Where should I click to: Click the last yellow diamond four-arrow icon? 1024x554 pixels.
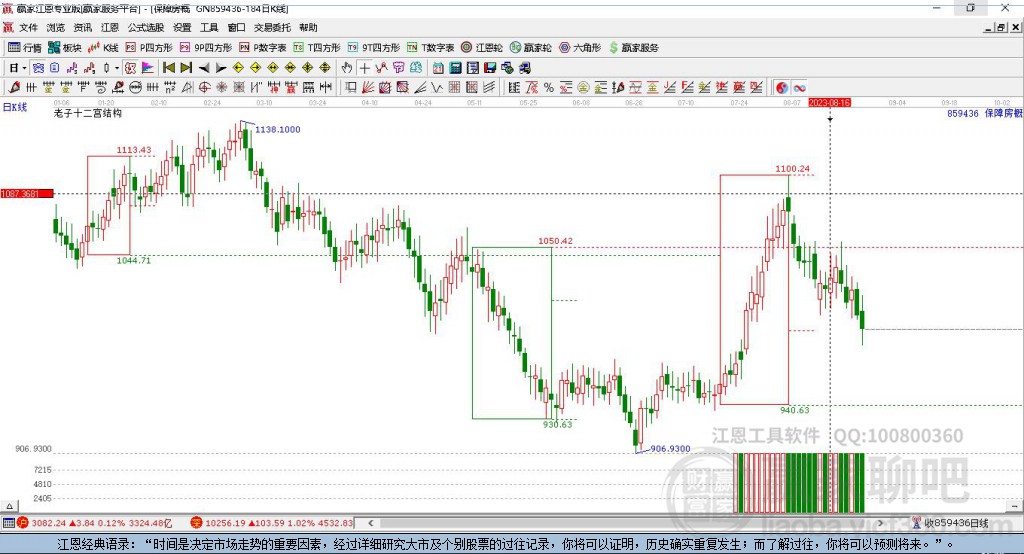[x=325, y=68]
